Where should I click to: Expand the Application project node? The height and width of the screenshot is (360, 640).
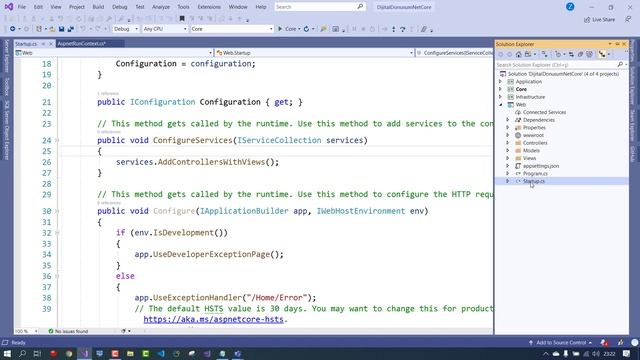500,82
